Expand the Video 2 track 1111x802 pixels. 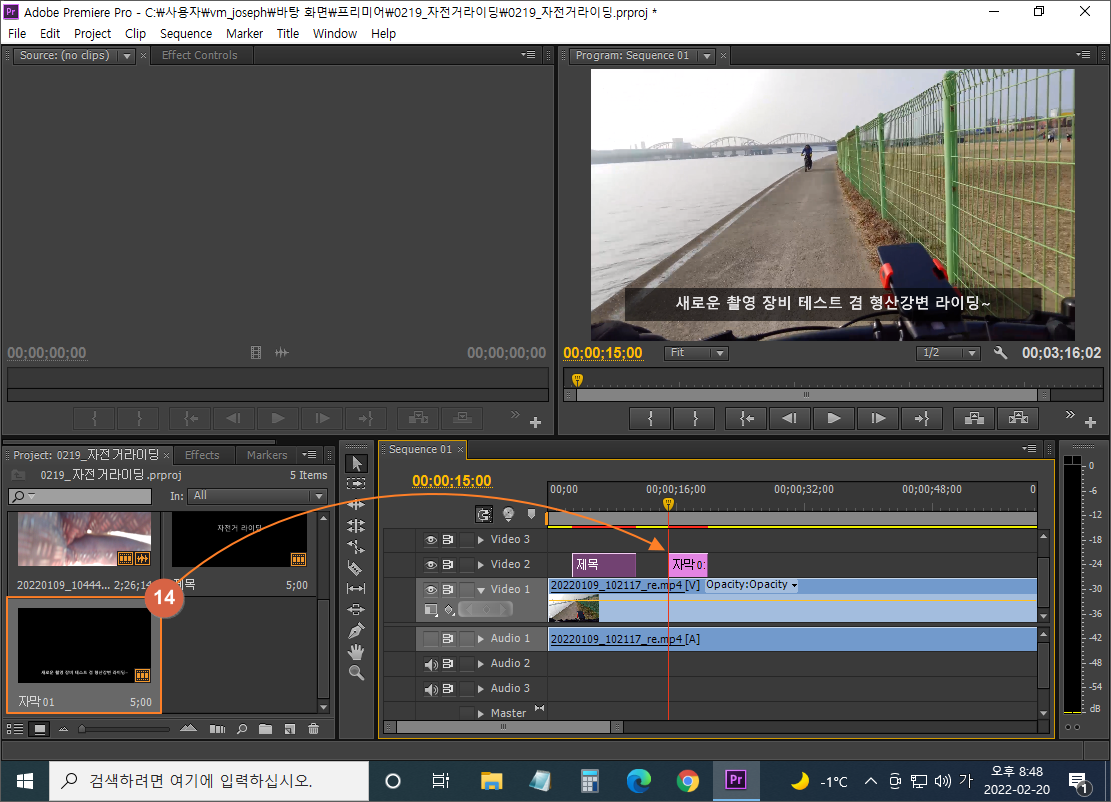[481, 565]
